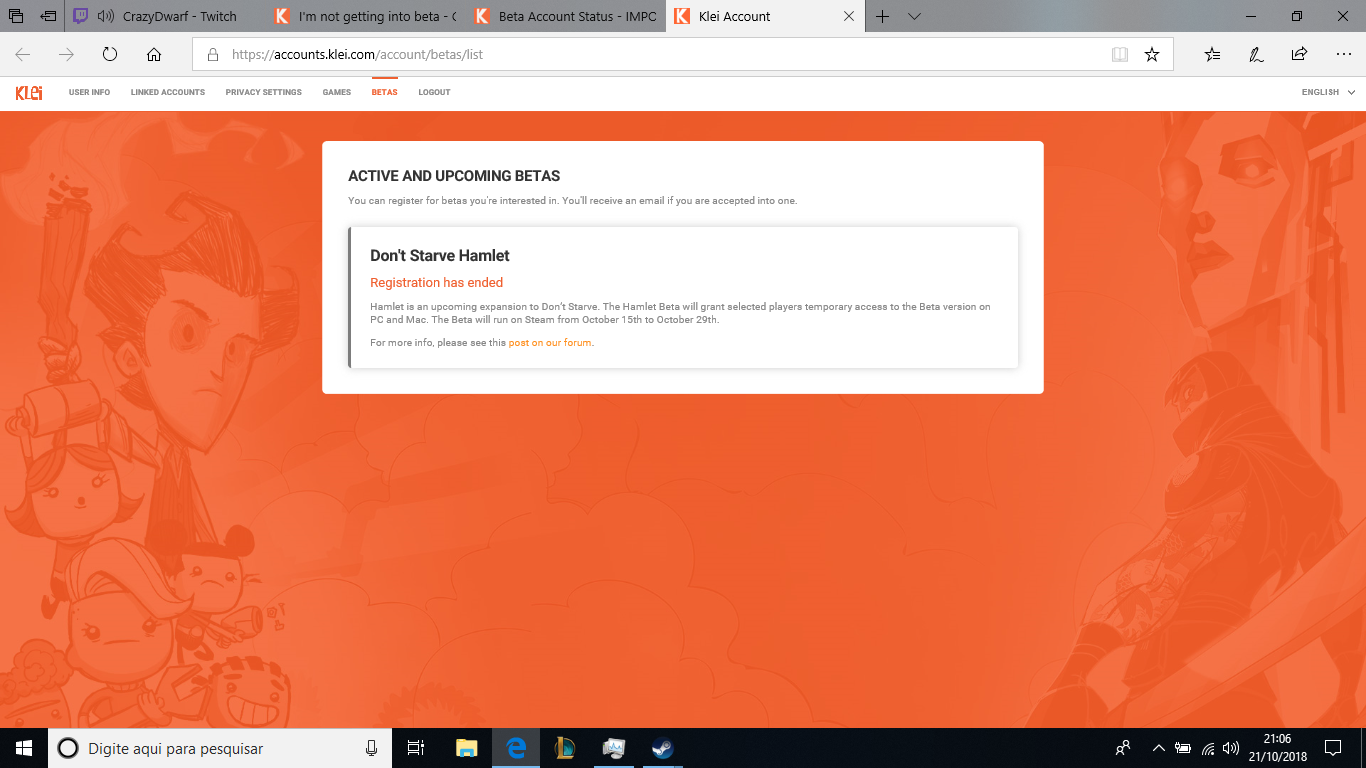Show hidden system tray icons
The image size is (1366, 768).
point(1159,748)
